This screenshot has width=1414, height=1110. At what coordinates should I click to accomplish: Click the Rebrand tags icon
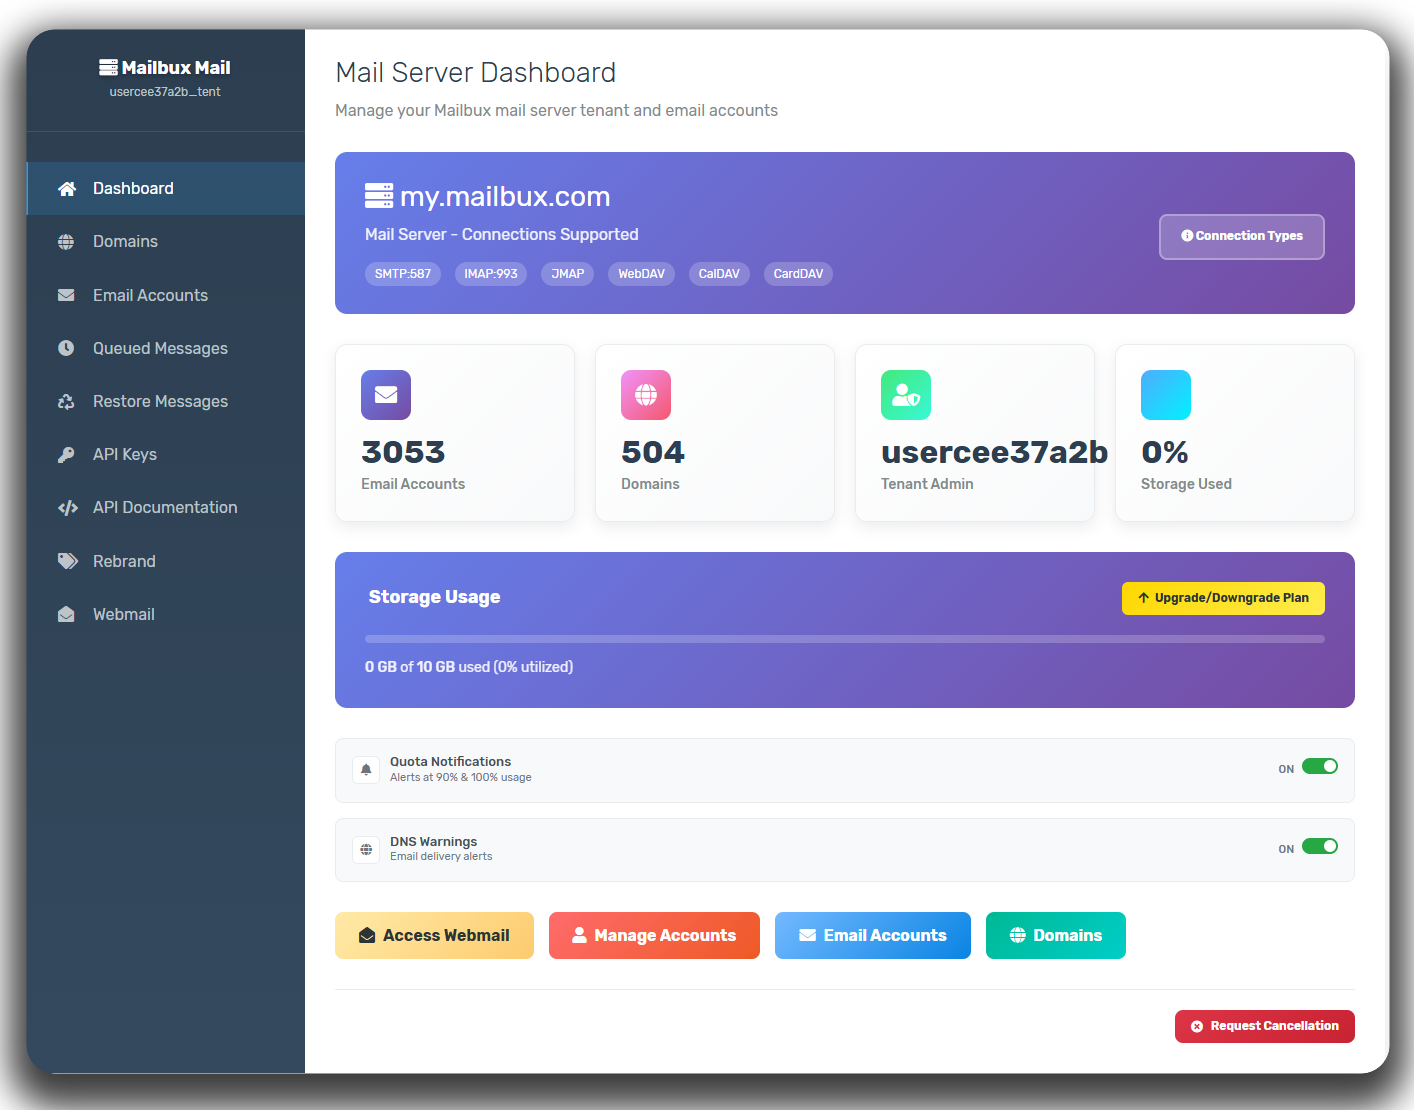pos(68,561)
